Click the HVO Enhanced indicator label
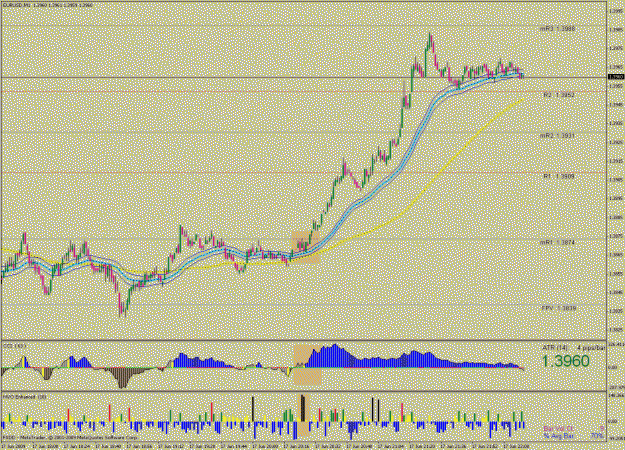The image size is (625, 450). [24, 397]
